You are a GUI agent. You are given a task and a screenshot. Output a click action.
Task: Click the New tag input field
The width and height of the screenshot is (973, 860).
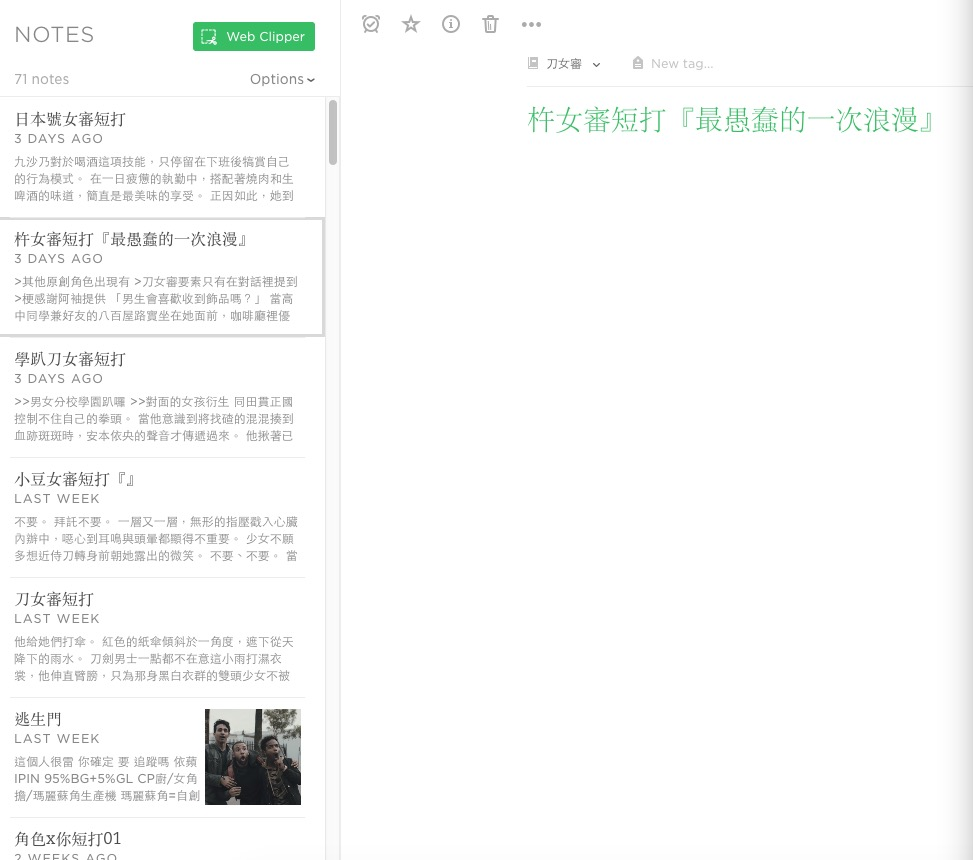(681, 63)
